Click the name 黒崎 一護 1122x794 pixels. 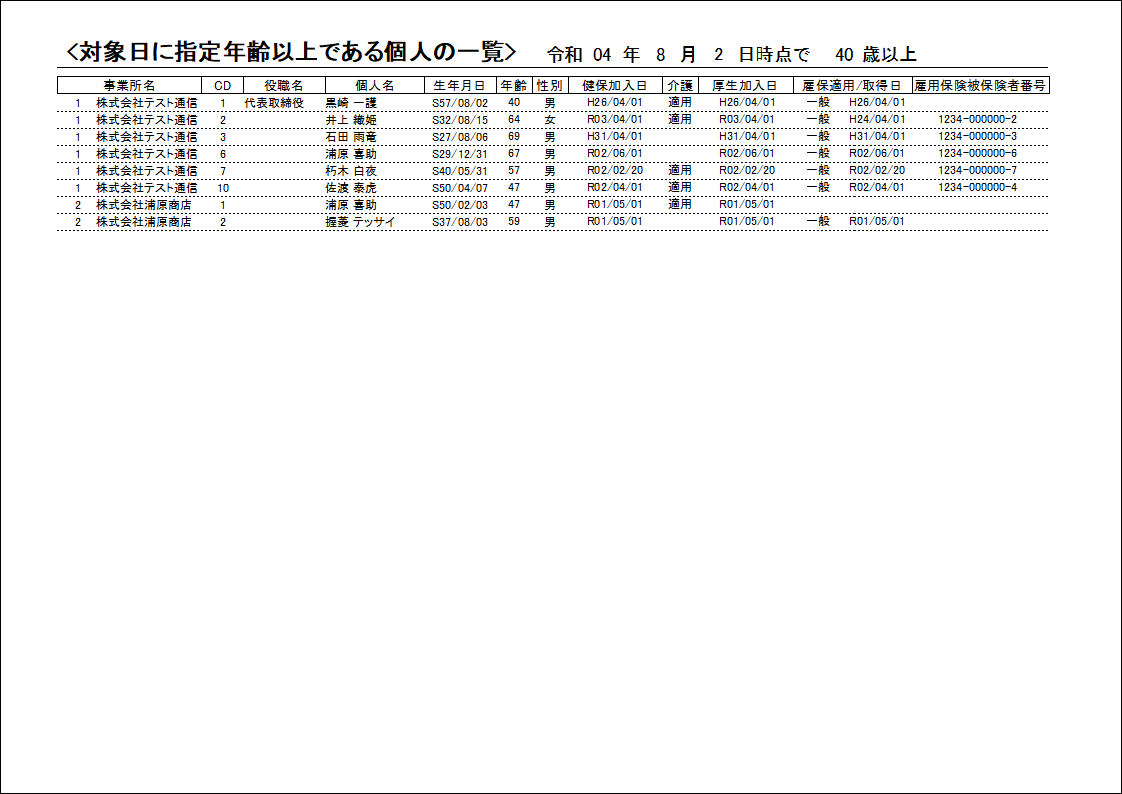(x=351, y=103)
